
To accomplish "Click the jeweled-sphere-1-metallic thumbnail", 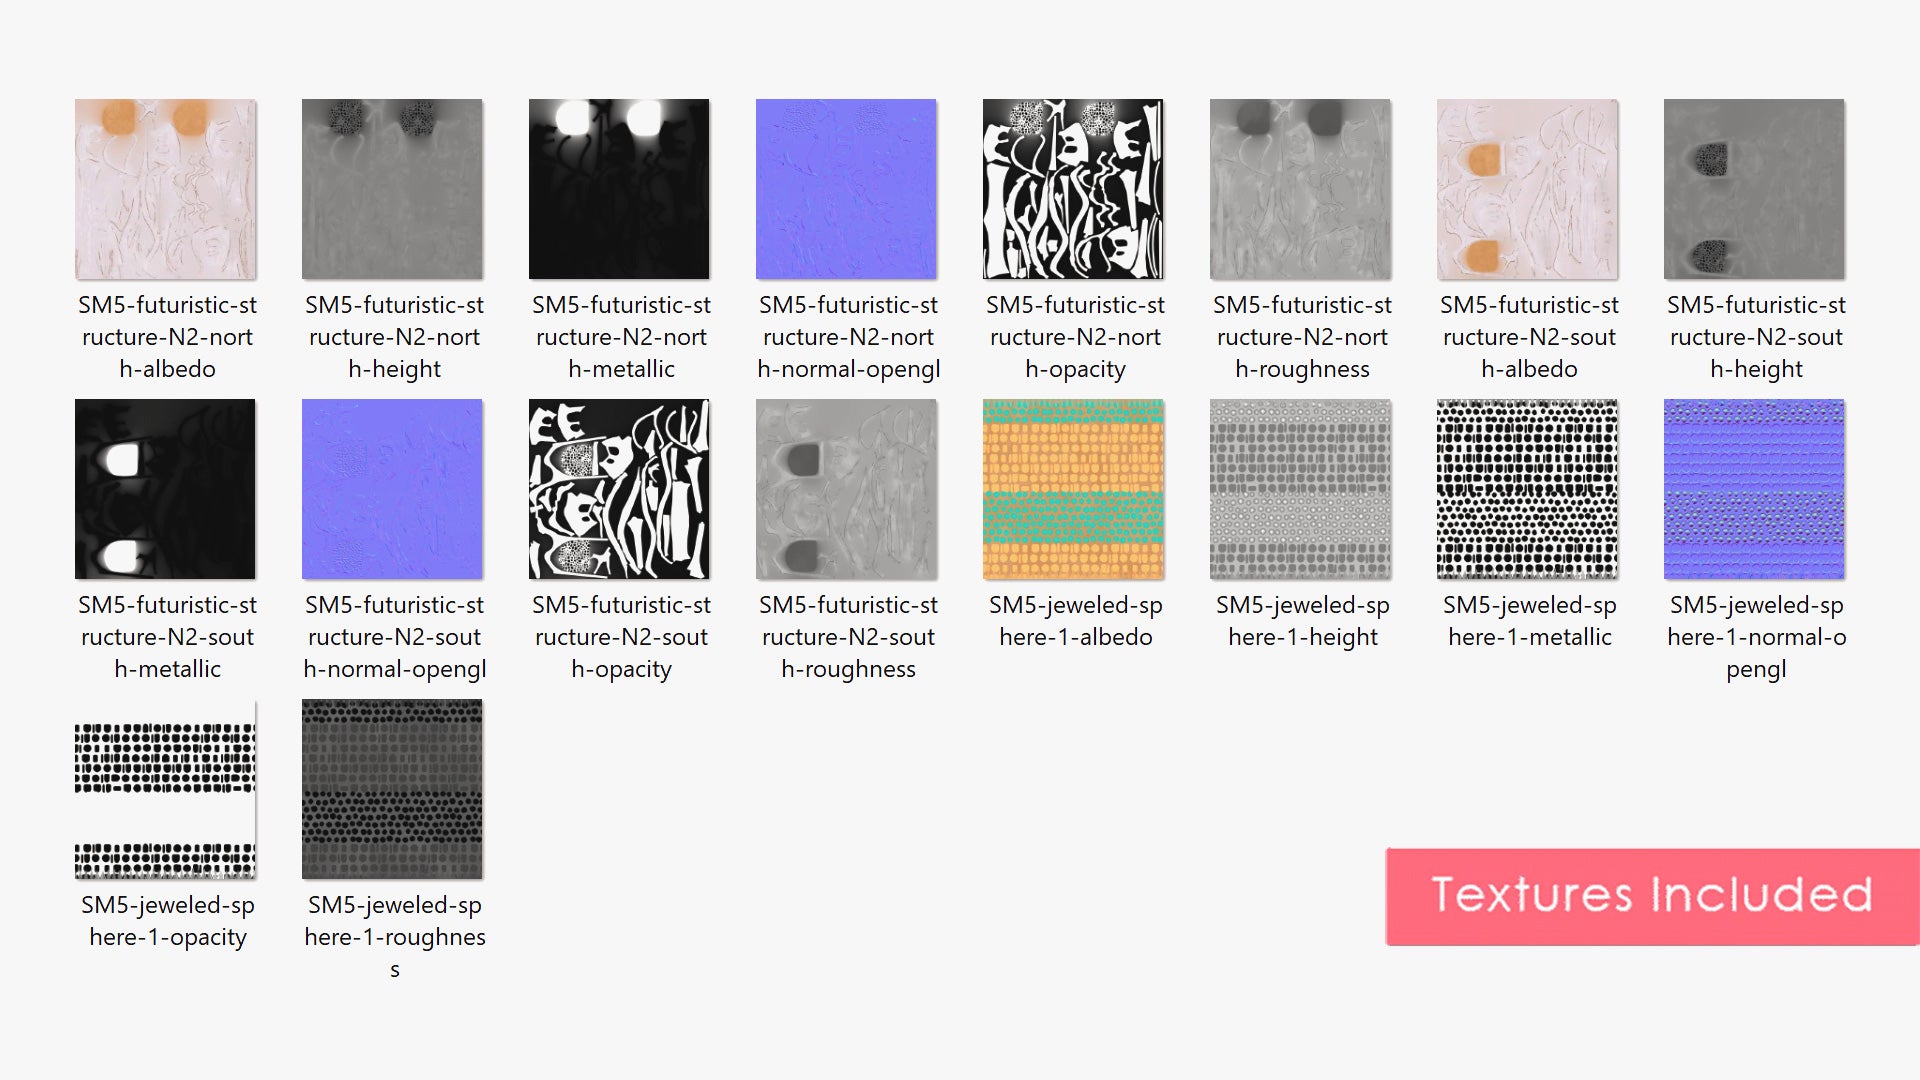I will pos(1528,489).
